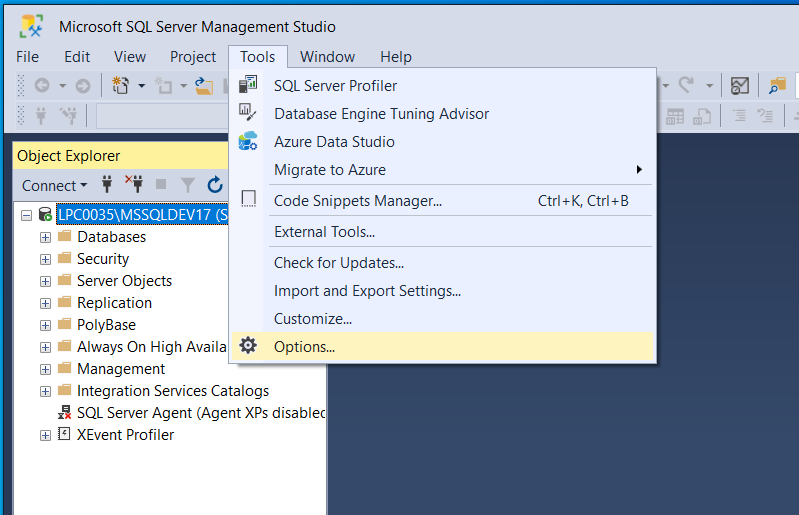Click the Connect plug icon in Object Explorer
The height and width of the screenshot is (515, 799).
(107, 184)
